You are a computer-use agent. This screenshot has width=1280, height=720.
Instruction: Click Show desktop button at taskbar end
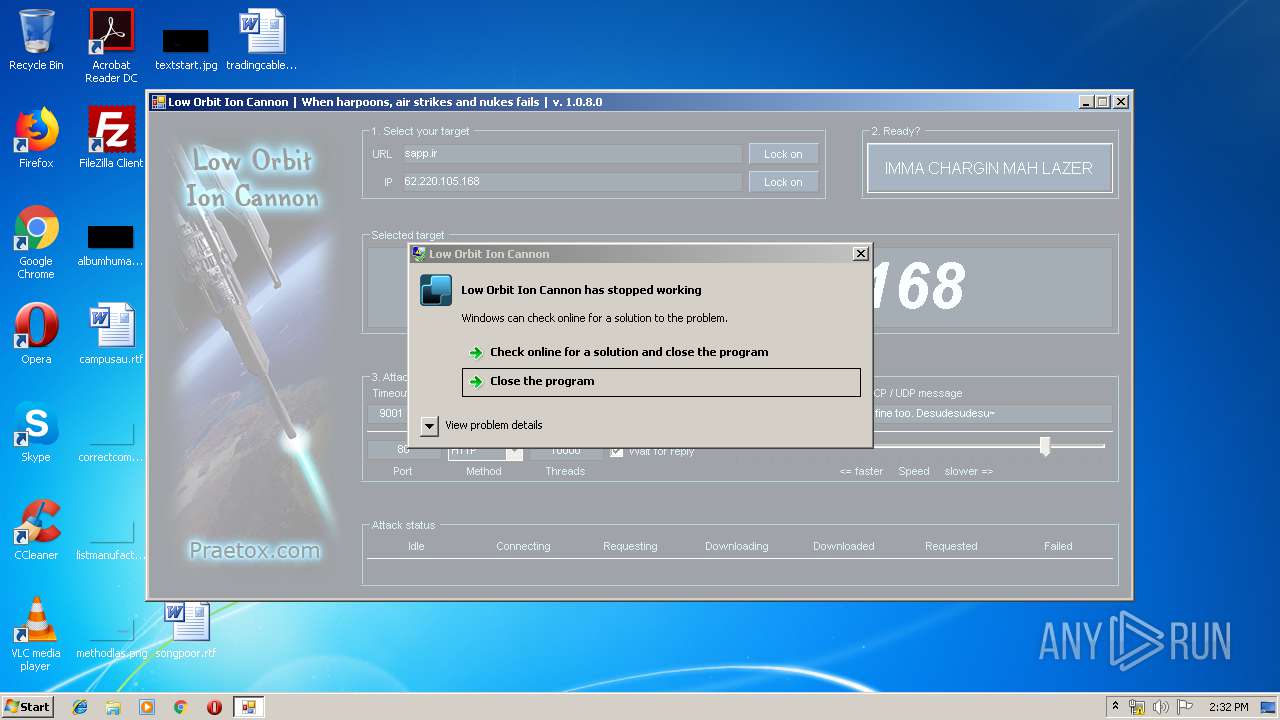click(x=1268, y=707)
